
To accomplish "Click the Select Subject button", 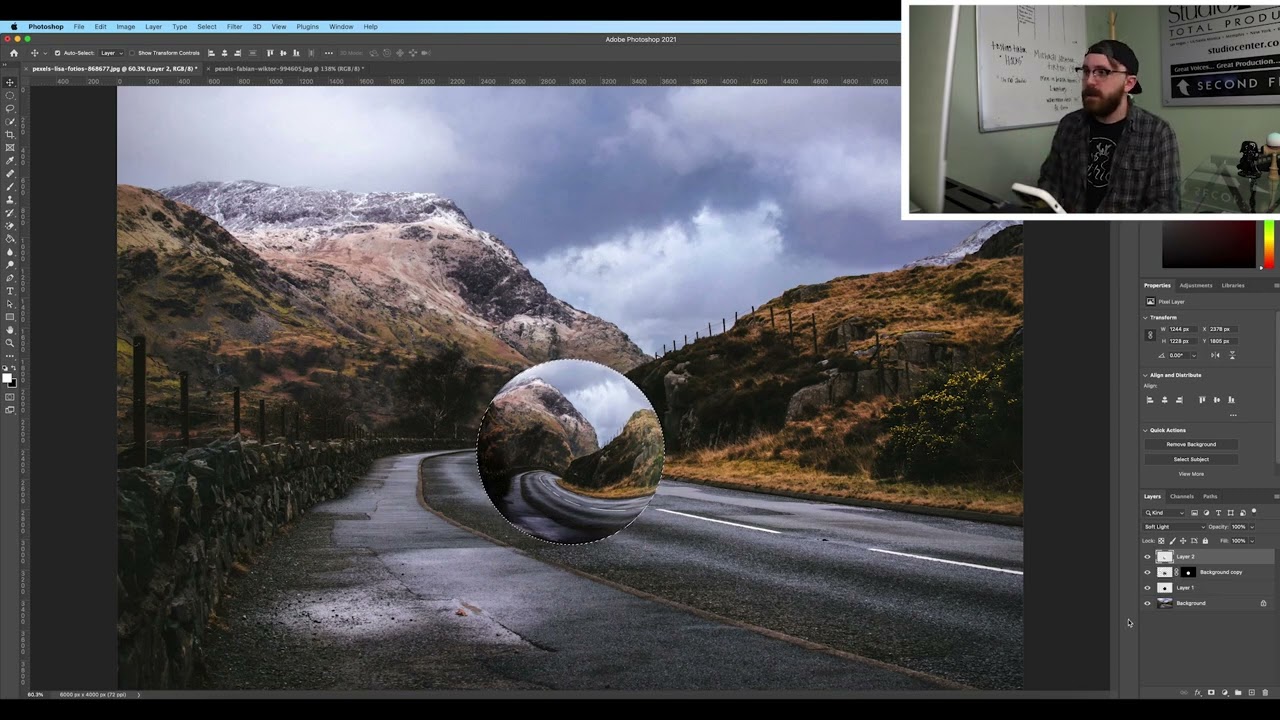I will 1191,459.
